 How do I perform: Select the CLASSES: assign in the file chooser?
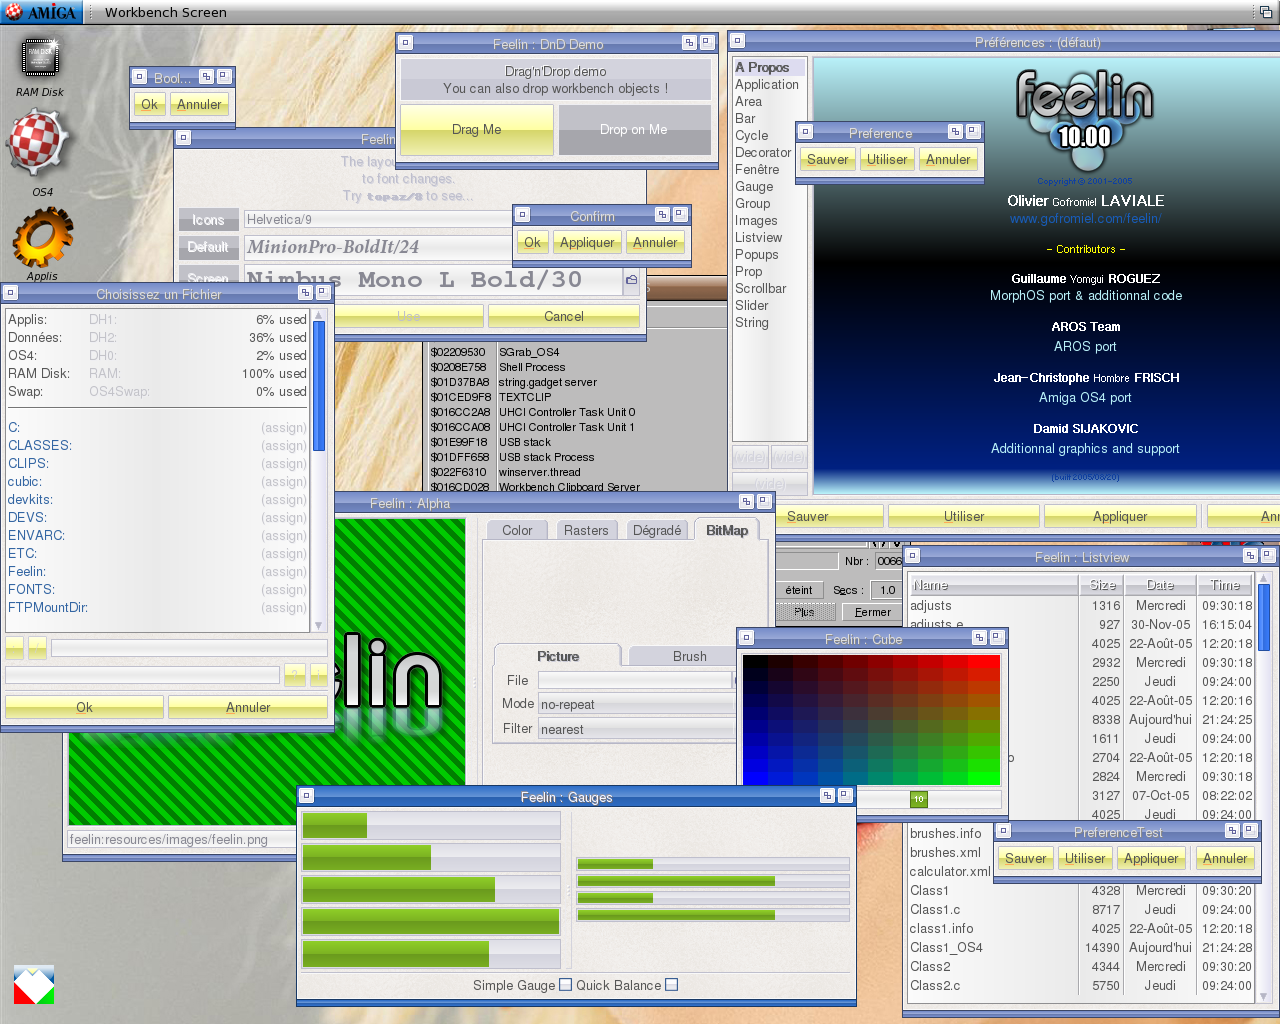(158, 445)
